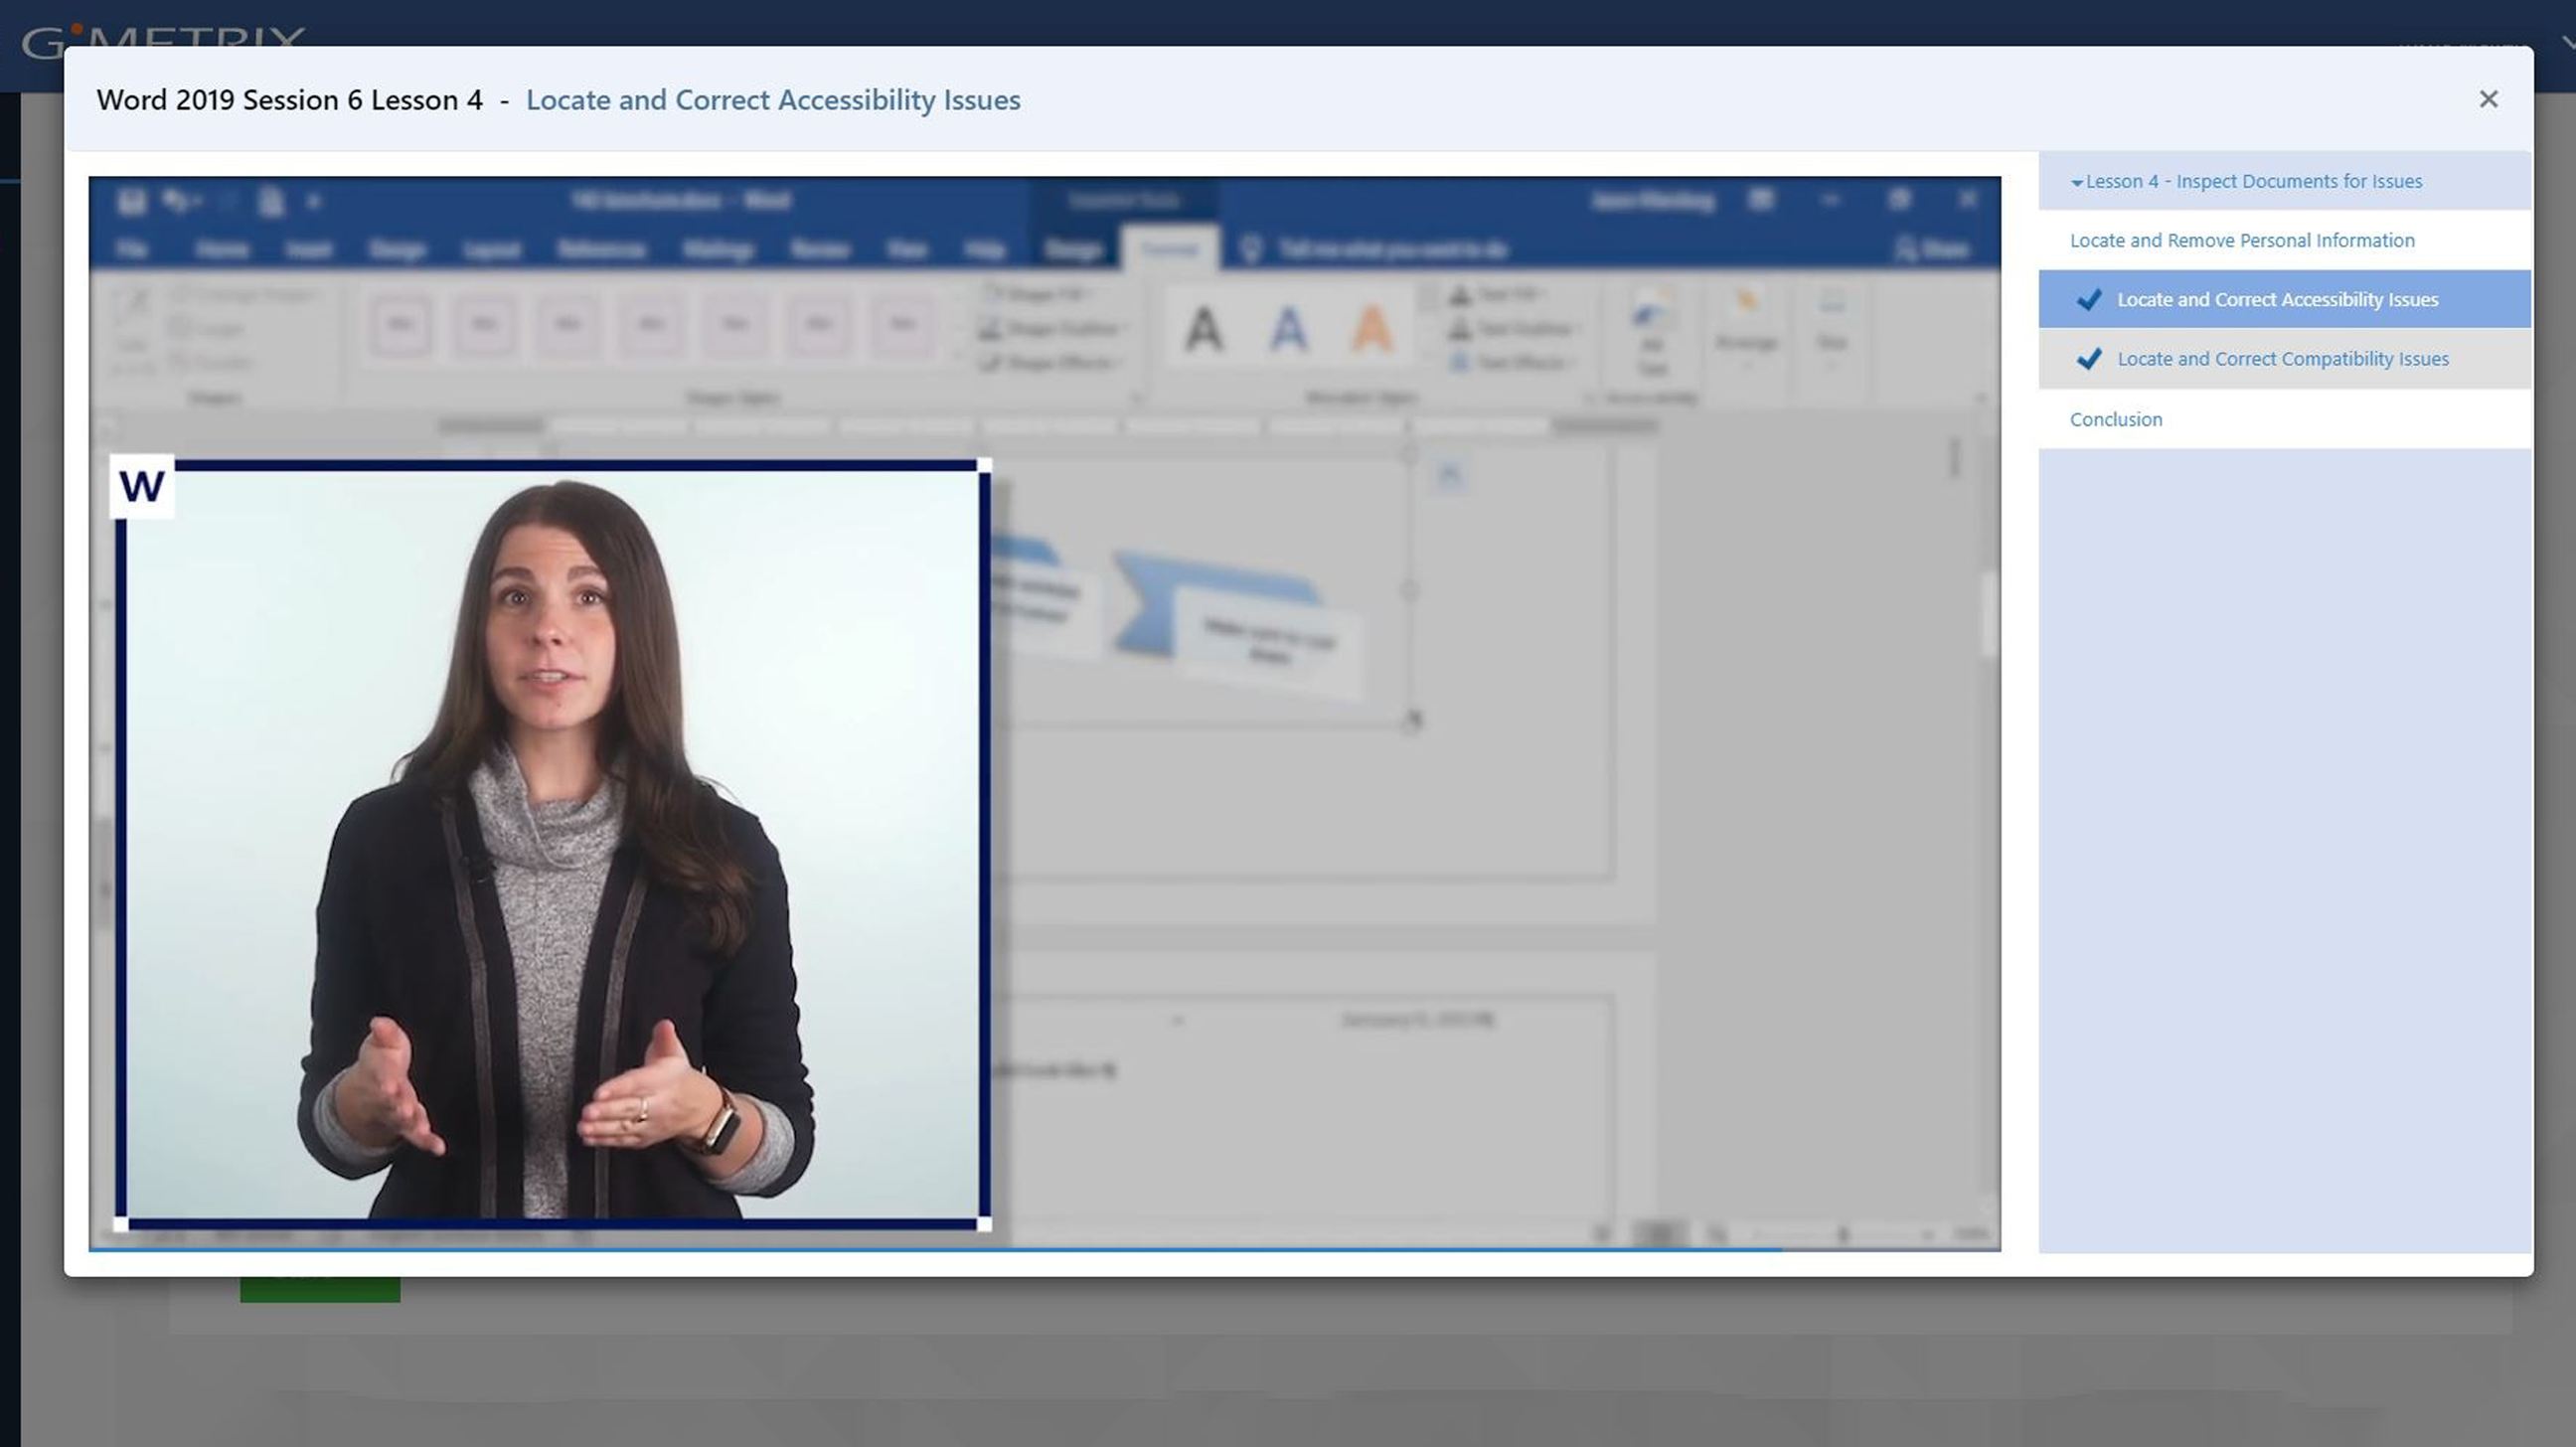The image size is (2576, 1447).
Task: Close the lesson dialog with the X
Action: click(2488, 99)
